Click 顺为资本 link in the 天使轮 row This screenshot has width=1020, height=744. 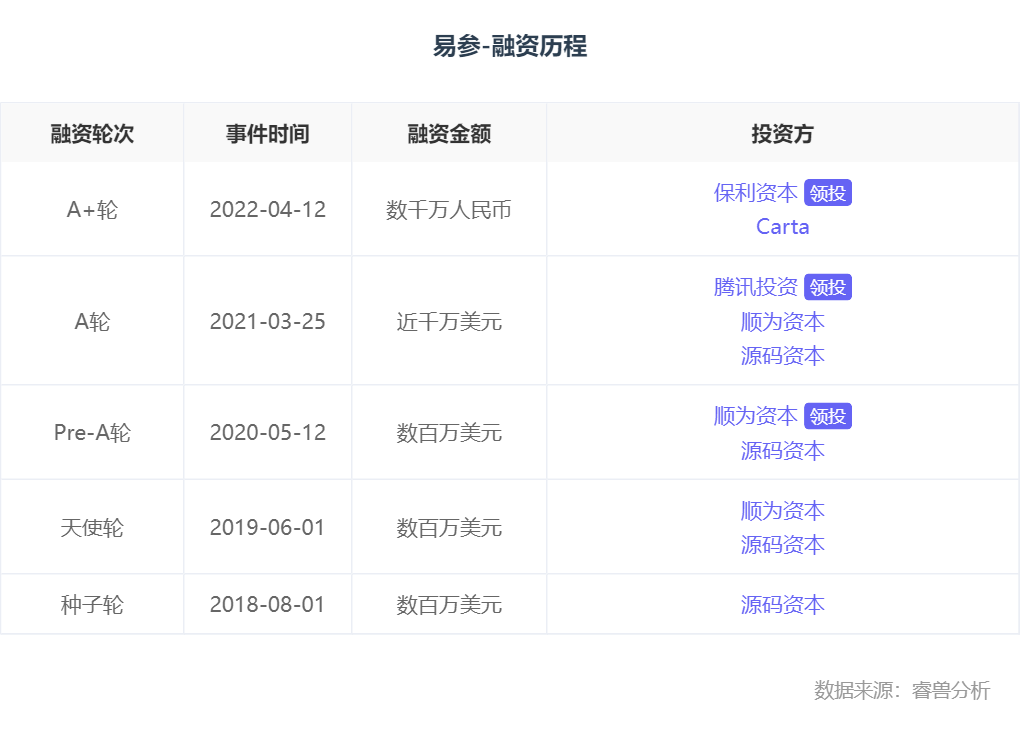click(x=783, y=511)
